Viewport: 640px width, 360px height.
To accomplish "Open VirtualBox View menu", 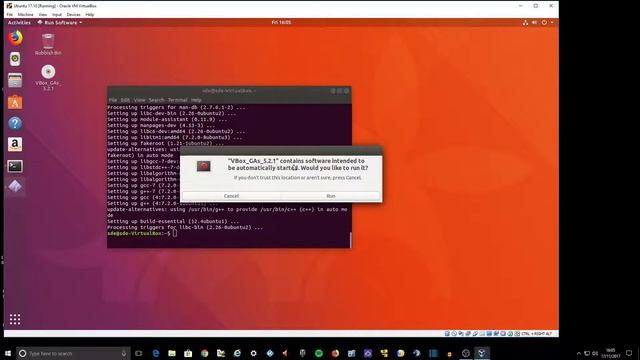I will pos(42,15).
